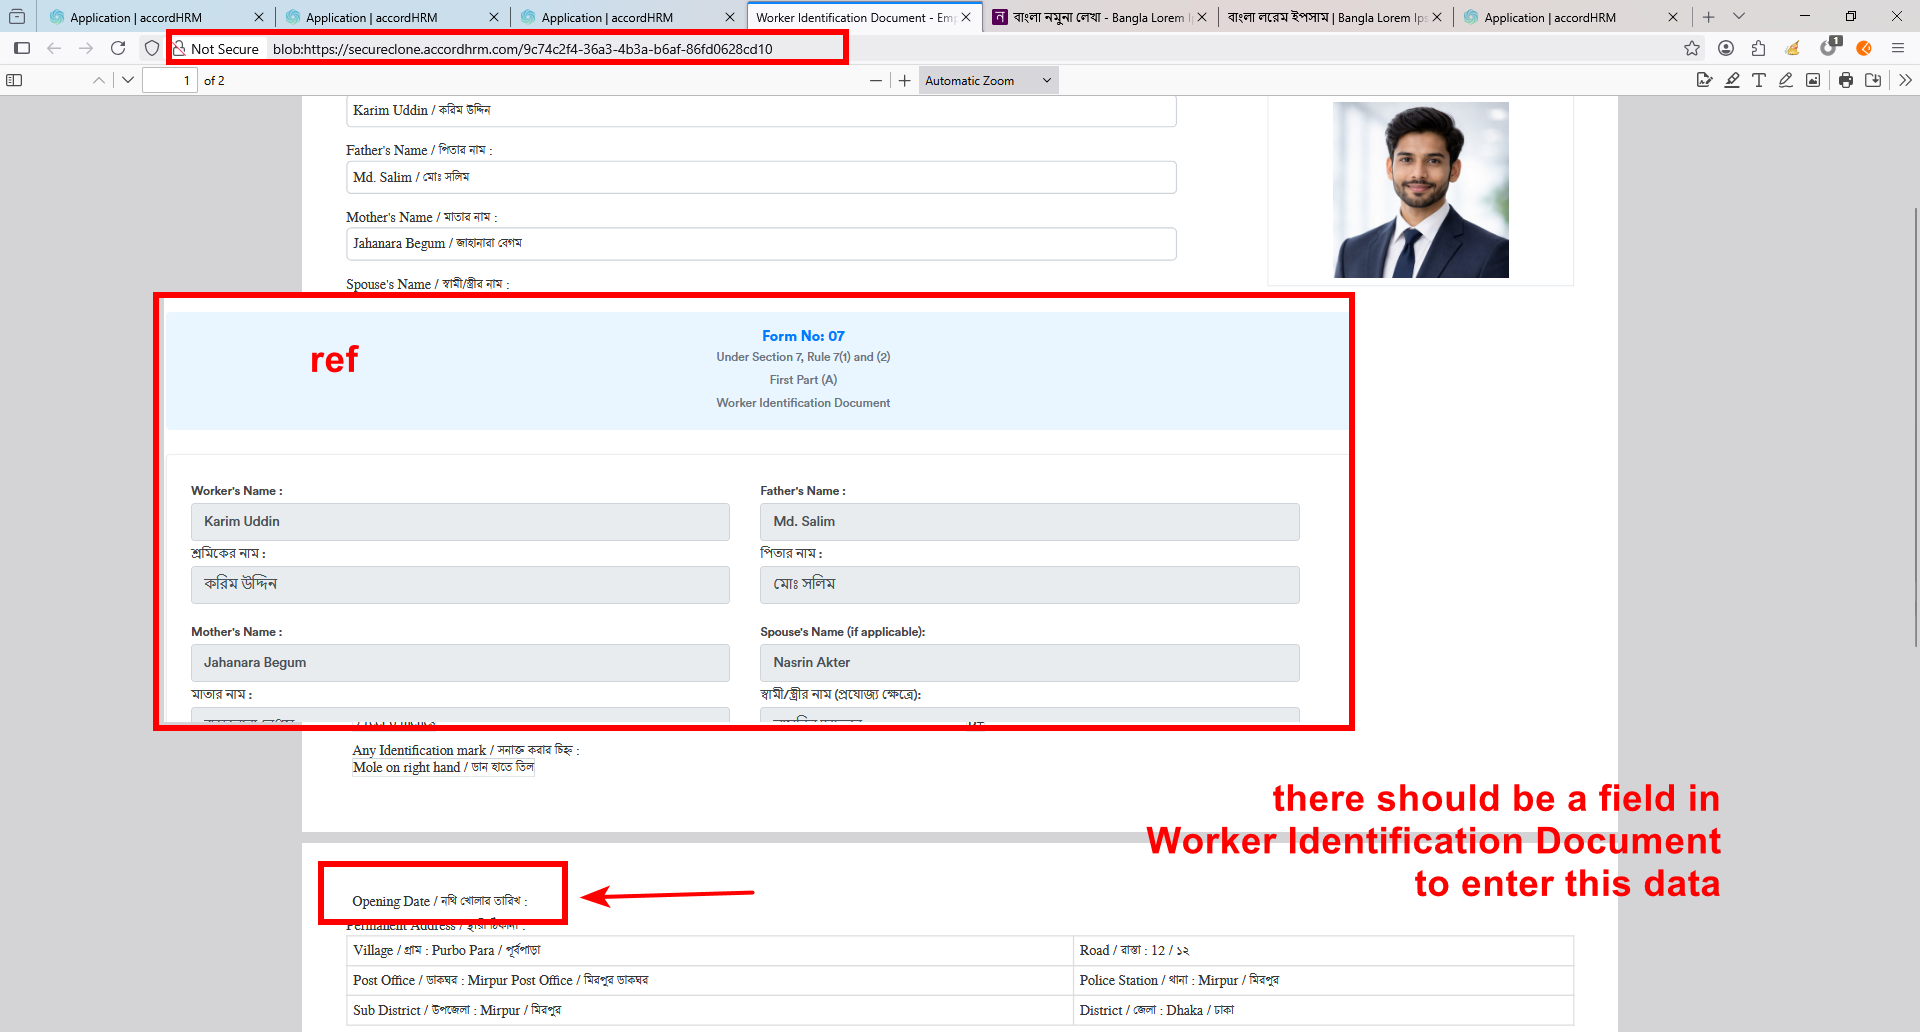Click the extension icon with badge 1
The width and height of the screenshot is (1920, 1032).
click(x=1830, y=47)
